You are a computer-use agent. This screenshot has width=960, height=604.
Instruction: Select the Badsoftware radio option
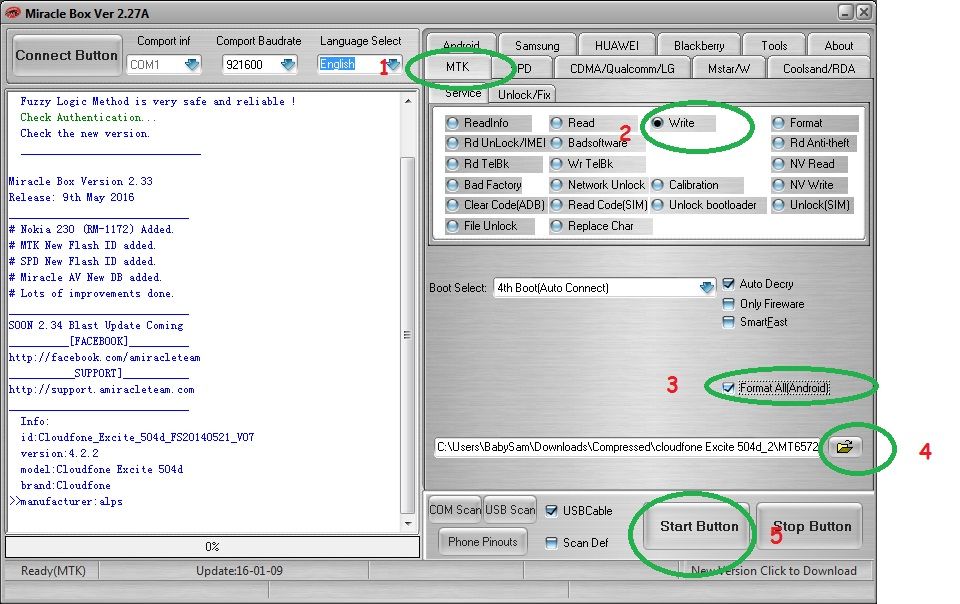[557, 143]
